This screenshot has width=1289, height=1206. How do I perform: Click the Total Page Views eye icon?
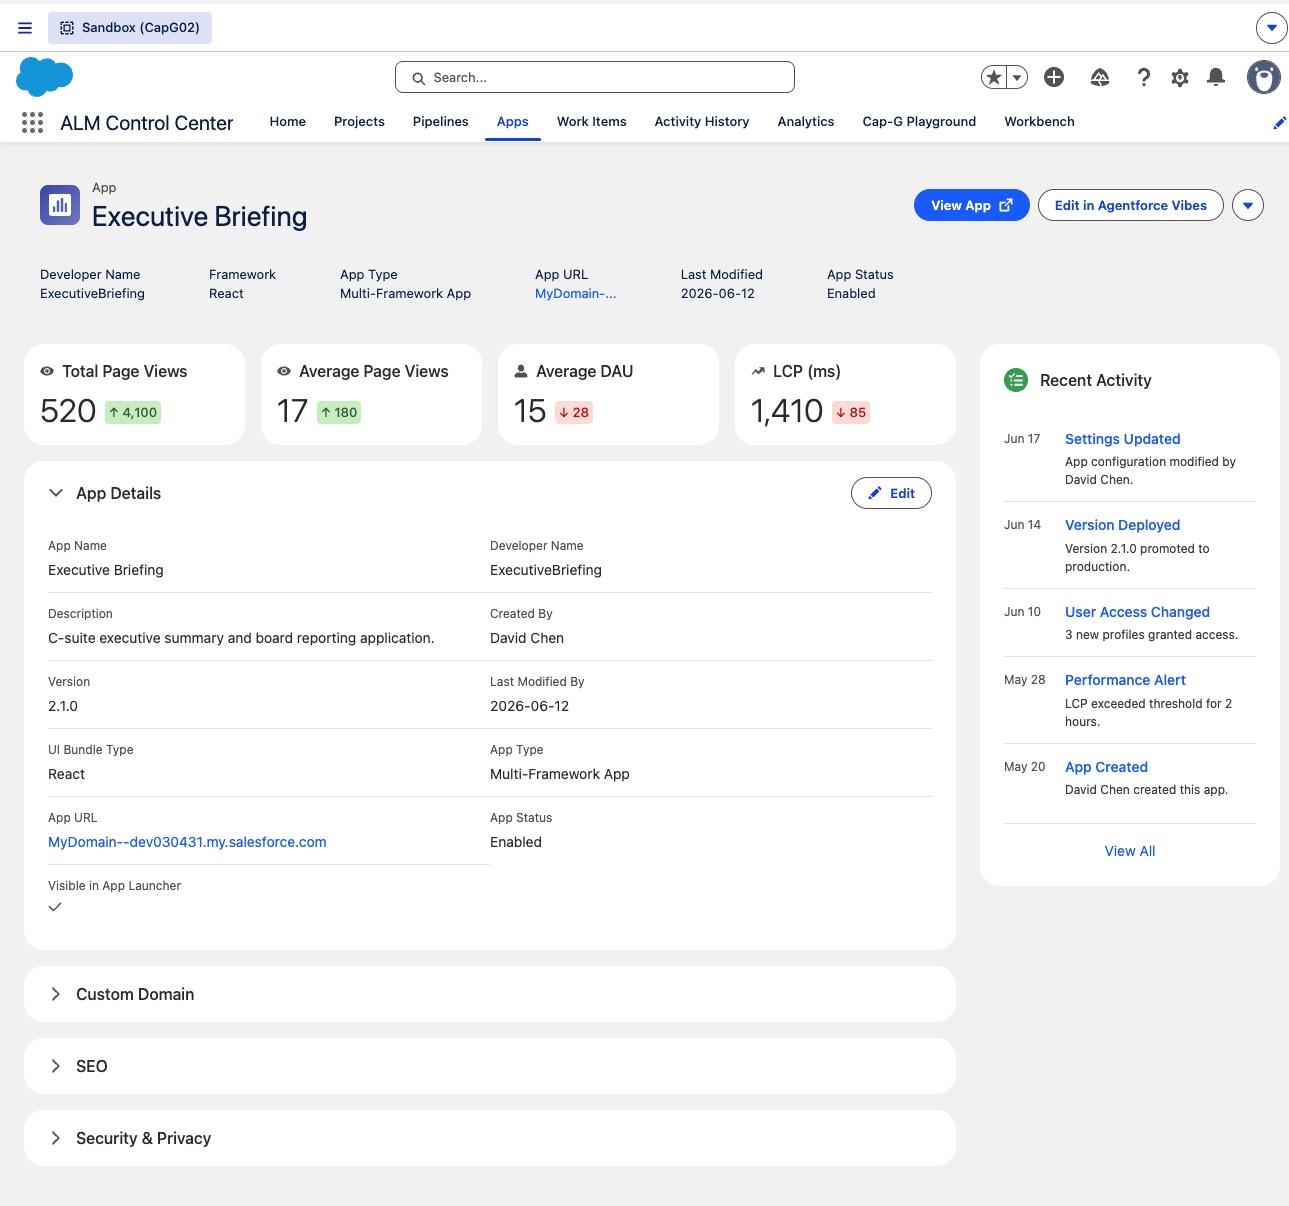click(x=47, y=371)
